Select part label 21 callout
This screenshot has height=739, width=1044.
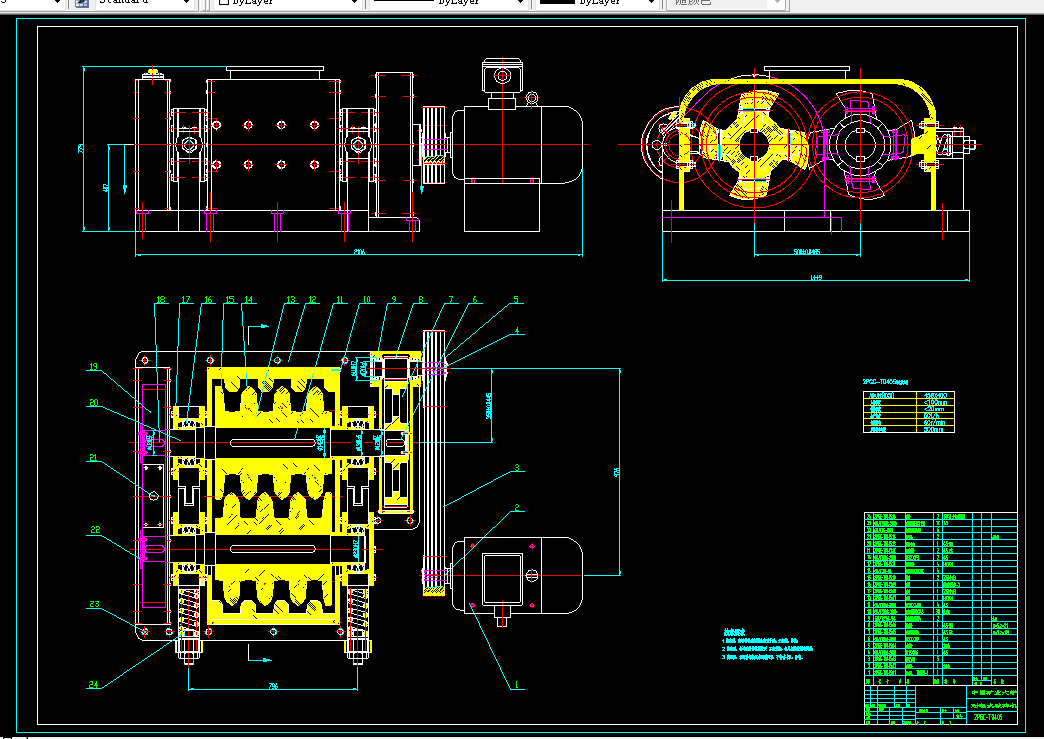click(x=93, y=457)
